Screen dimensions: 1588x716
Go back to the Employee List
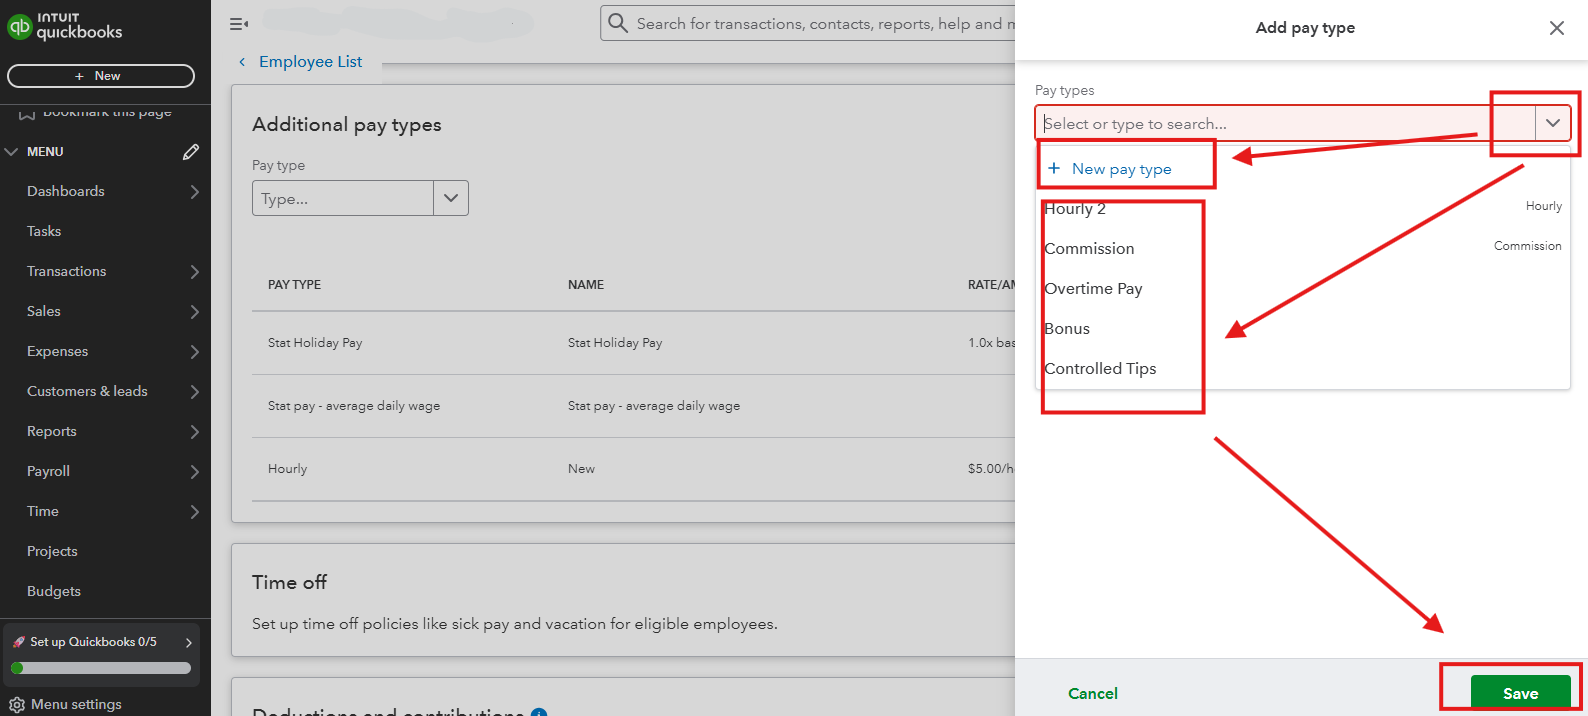click(x=310, y=62)
